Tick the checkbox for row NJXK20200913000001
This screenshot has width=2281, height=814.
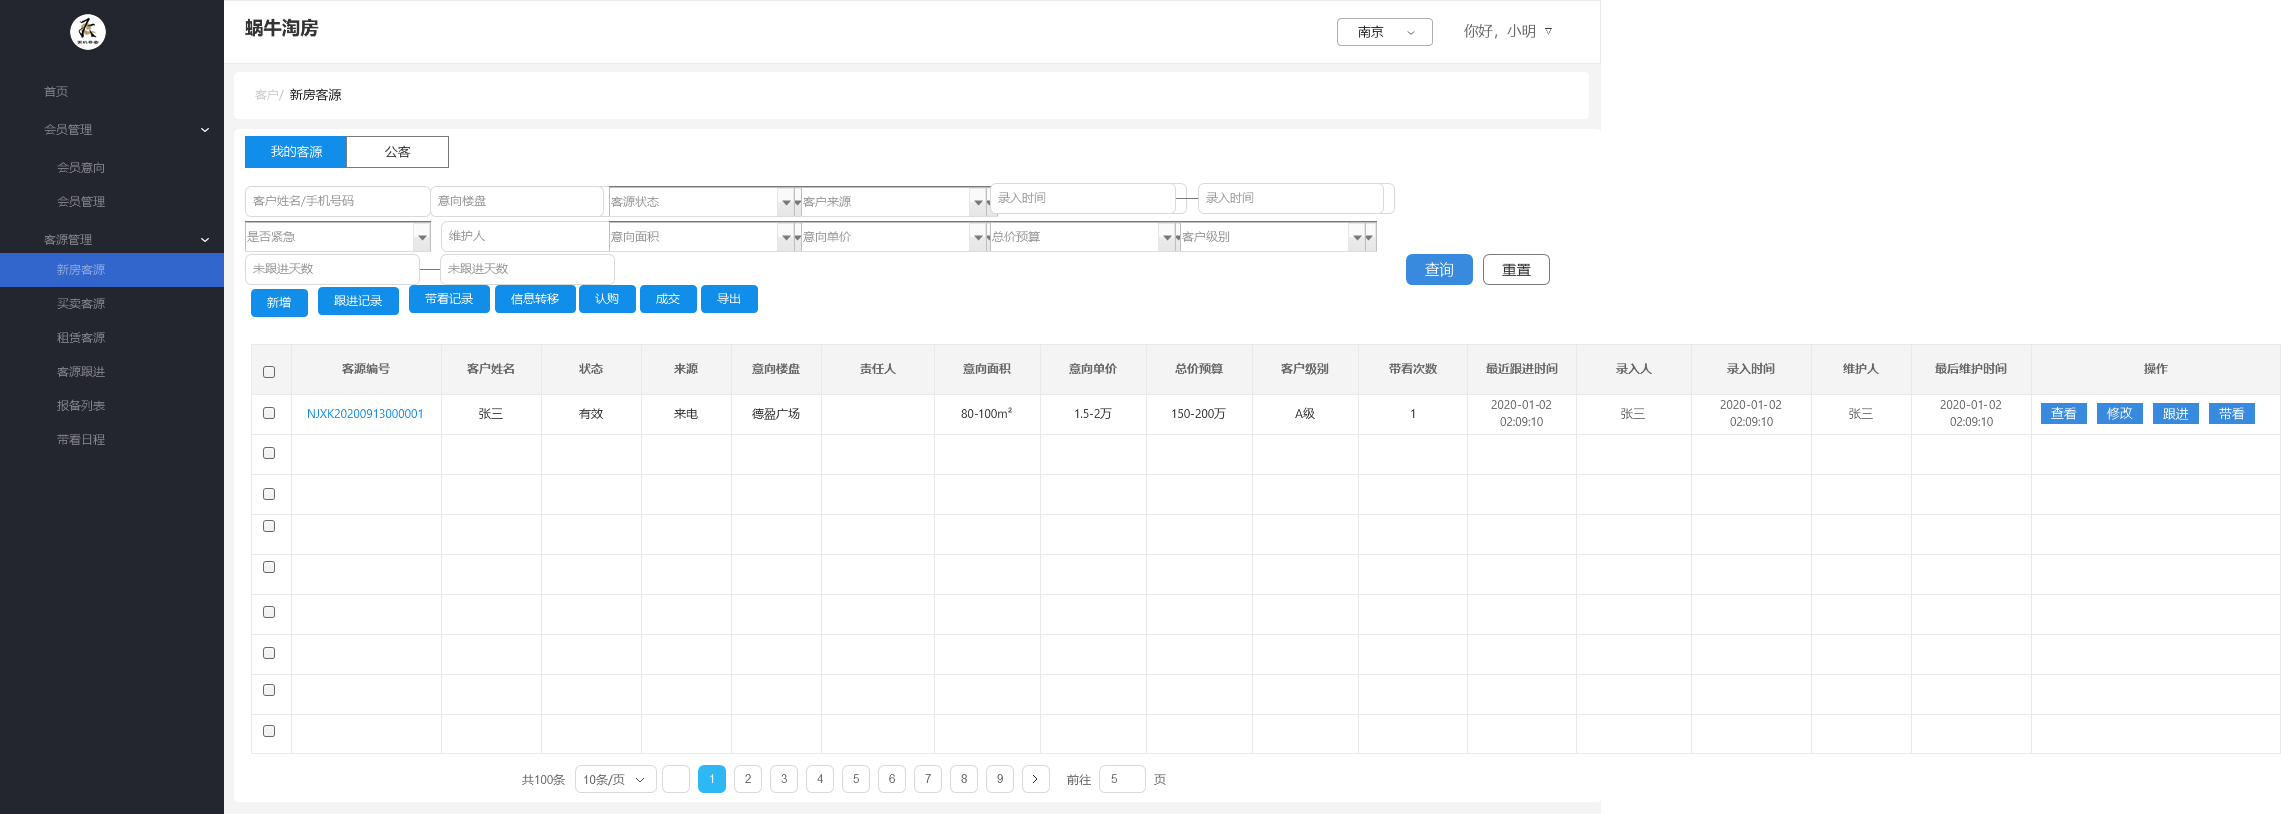pyautogui.click(x=269, y=413)
